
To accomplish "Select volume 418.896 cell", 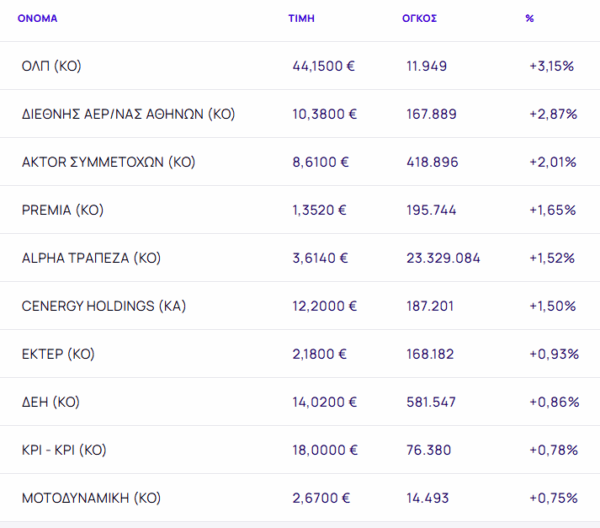I will (432, 162).
